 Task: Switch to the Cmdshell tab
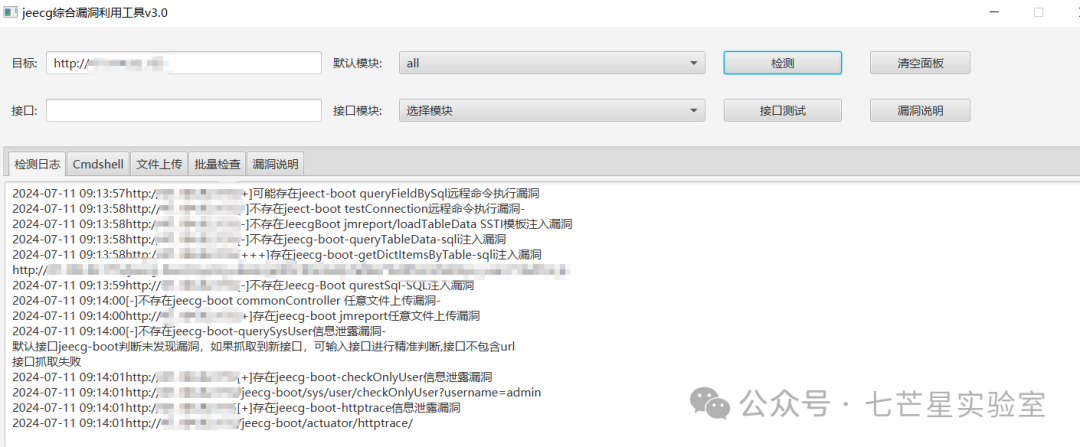pos(98,164)
